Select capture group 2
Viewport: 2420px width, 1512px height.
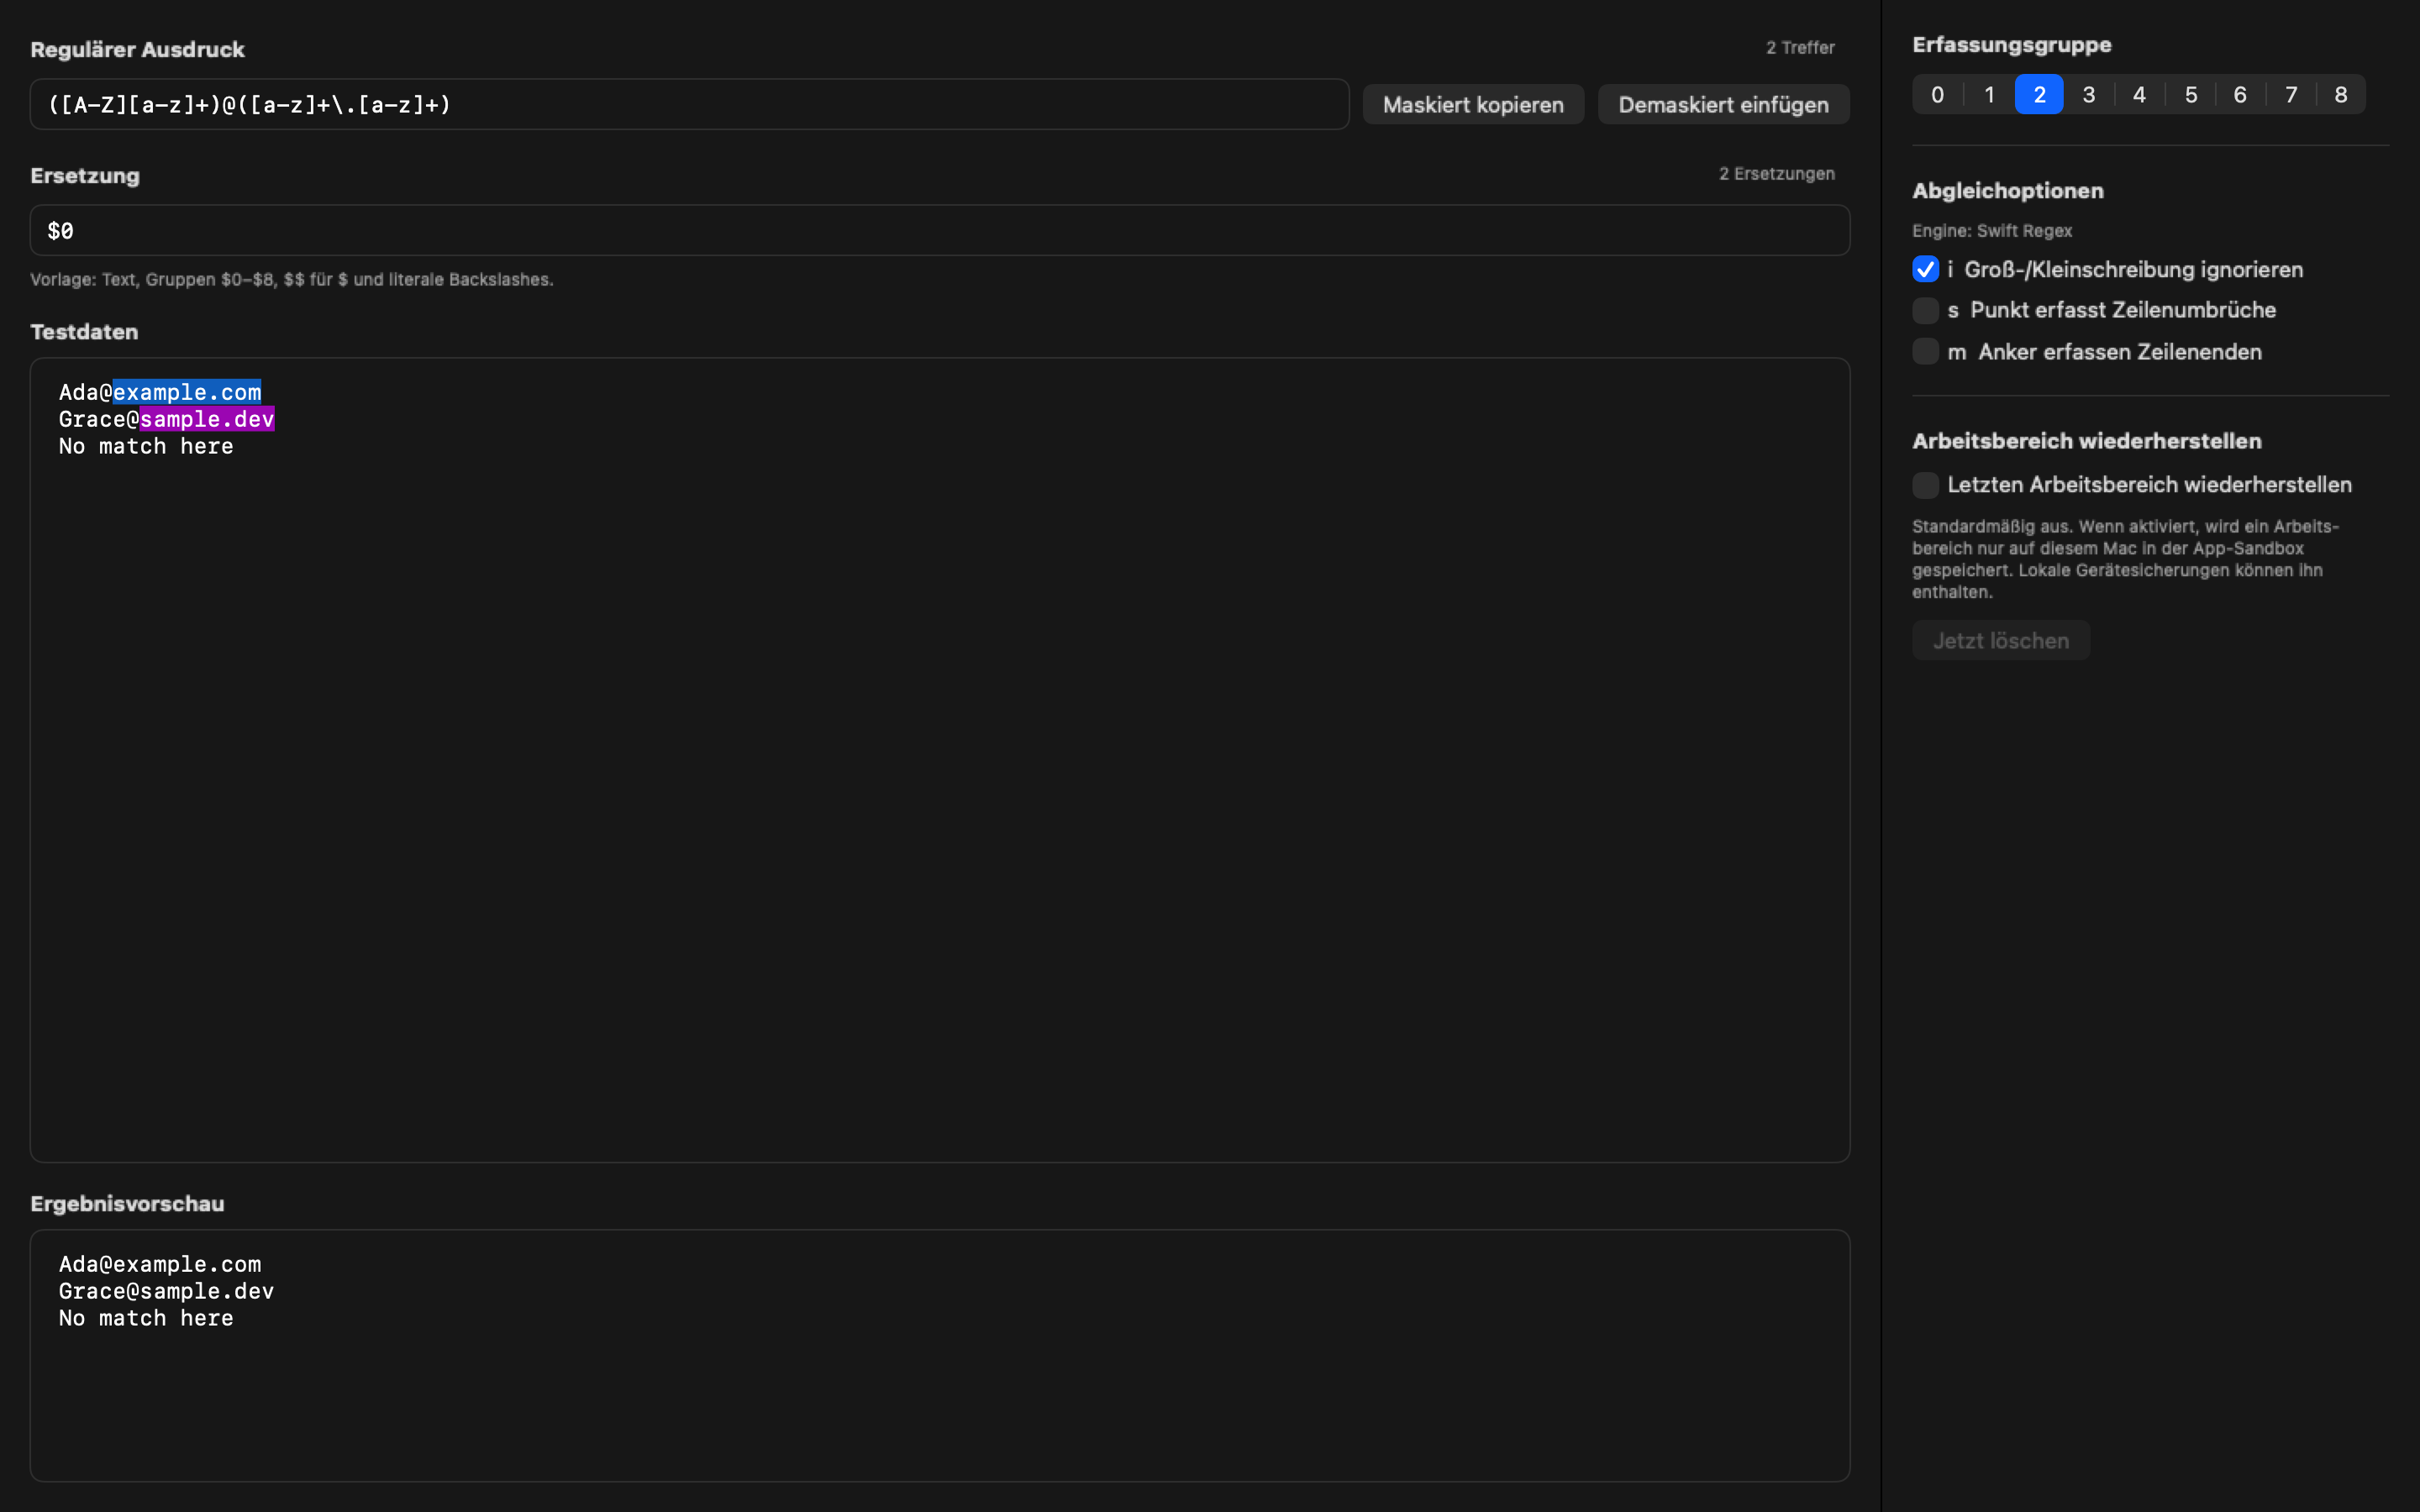pyautogui.click(x=2039, y=94)
